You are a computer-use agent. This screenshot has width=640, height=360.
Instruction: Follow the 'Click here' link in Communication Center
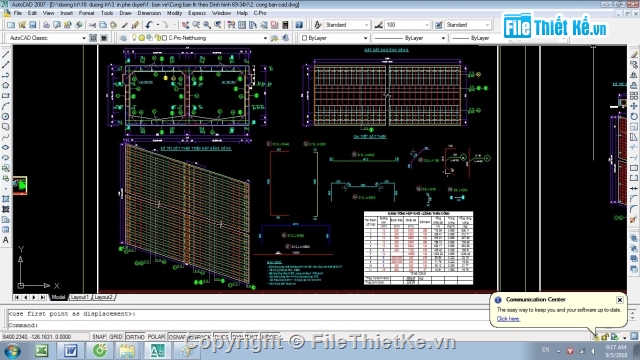[x=508, y=319]
